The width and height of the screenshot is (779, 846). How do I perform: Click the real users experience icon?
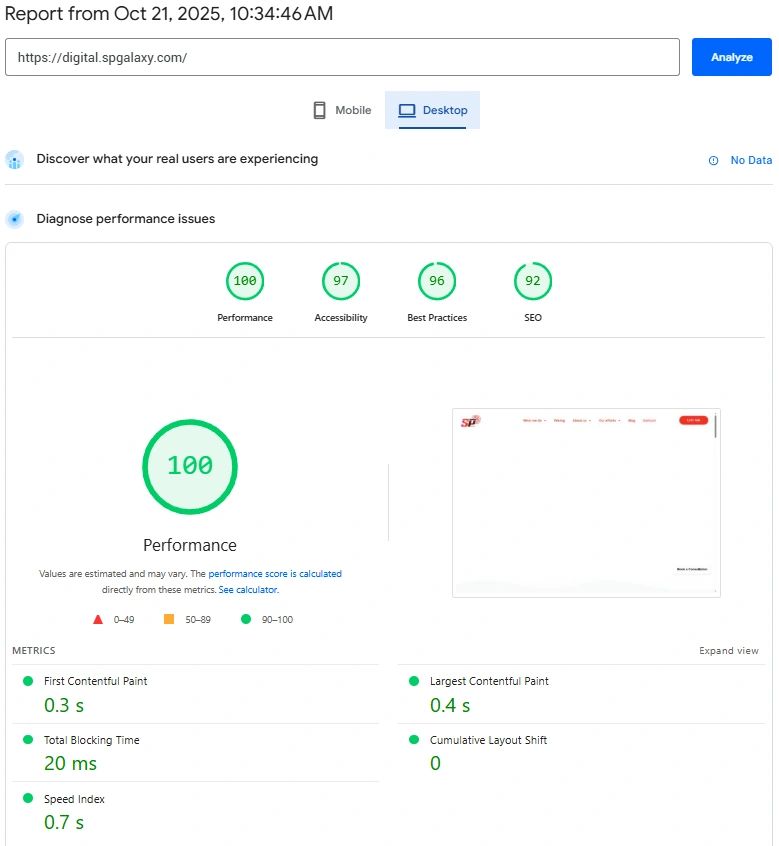click(x=14, y=160)
